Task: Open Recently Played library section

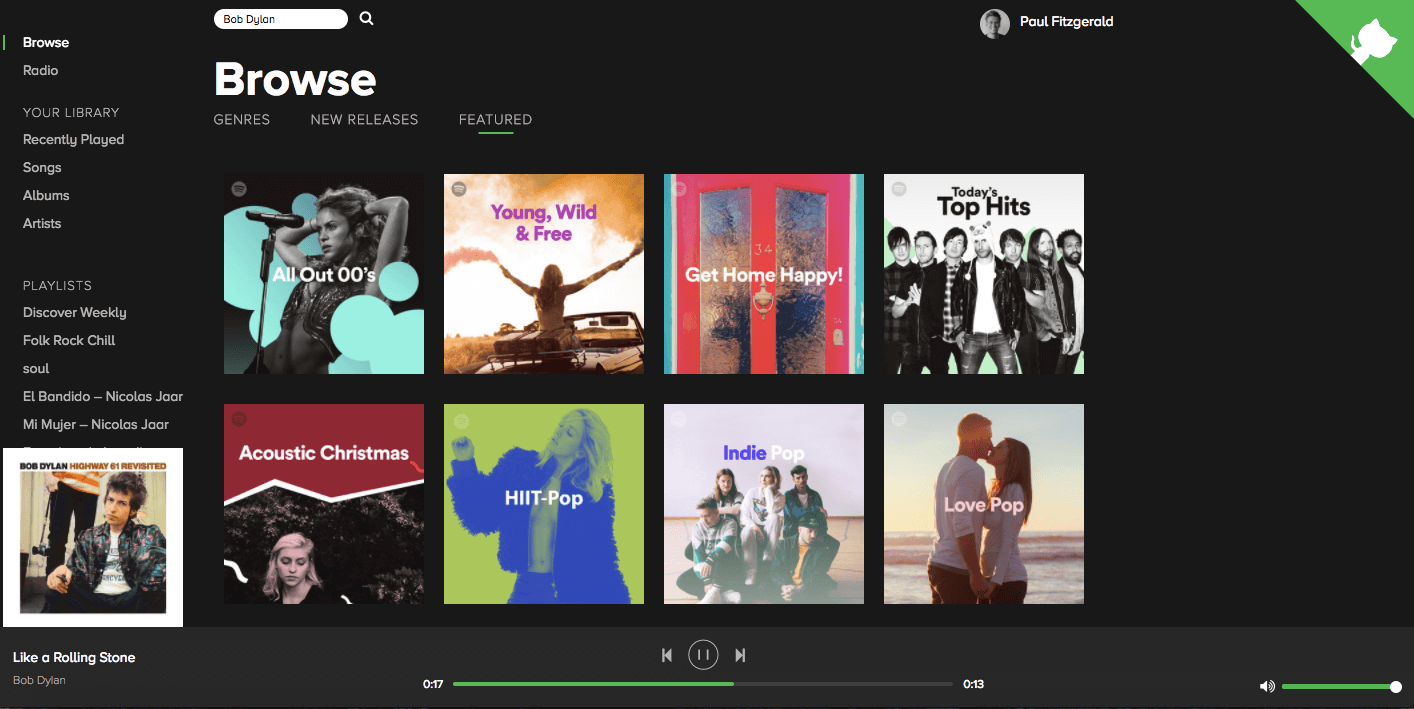Action: pos(74,139)
